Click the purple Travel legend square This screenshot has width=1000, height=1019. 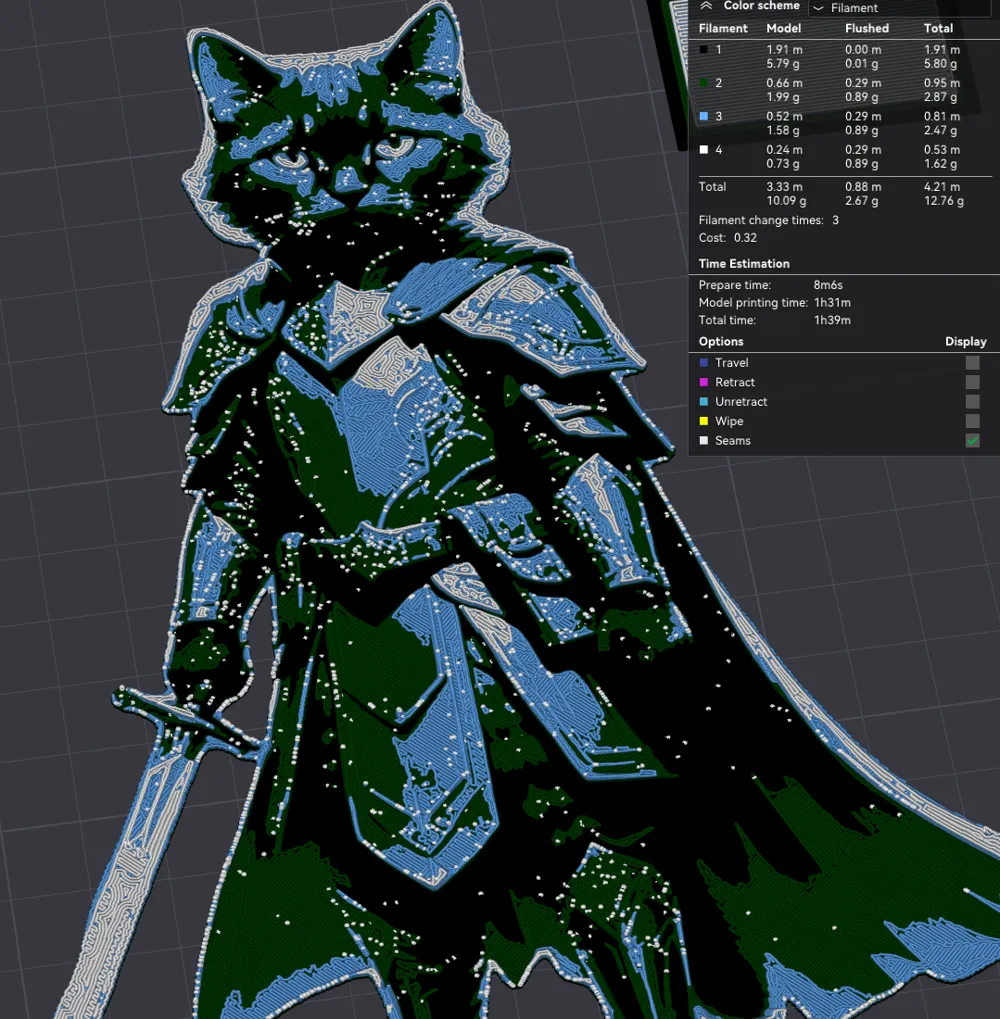tap(703, 362)
